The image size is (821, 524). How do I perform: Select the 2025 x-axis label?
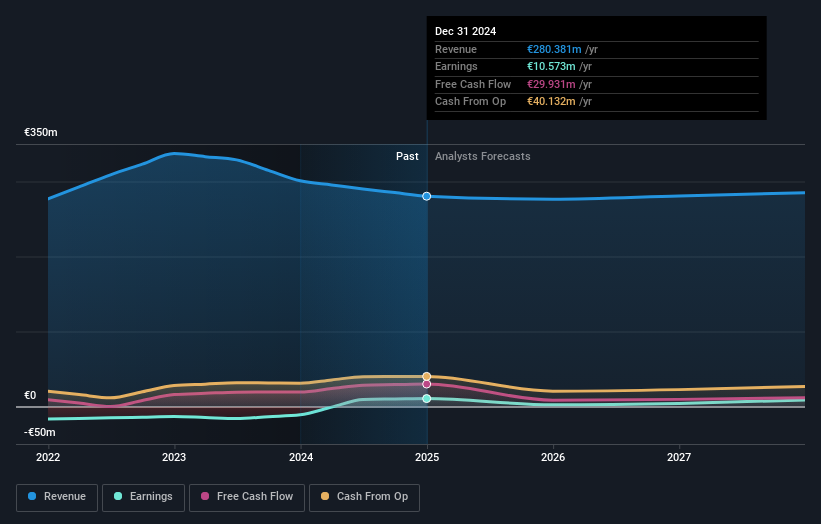(x=427, y=457)
